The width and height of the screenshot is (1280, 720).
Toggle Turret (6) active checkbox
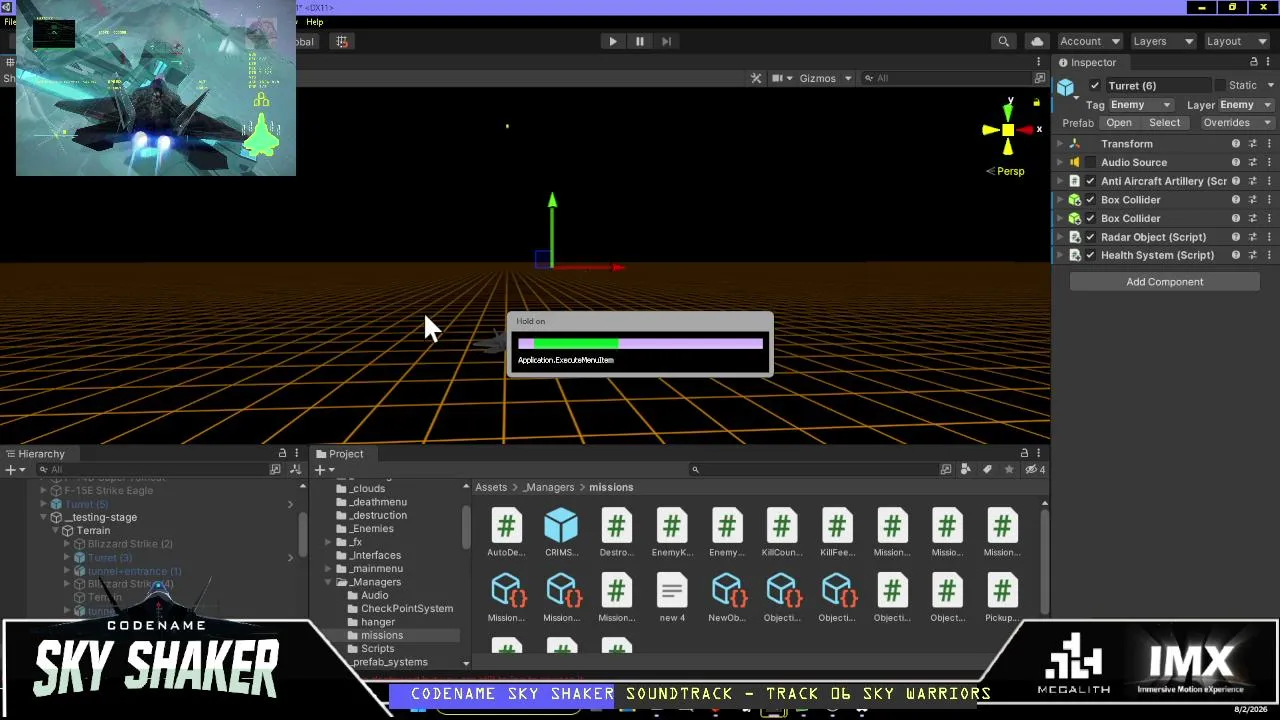(x=1095, y=86)
